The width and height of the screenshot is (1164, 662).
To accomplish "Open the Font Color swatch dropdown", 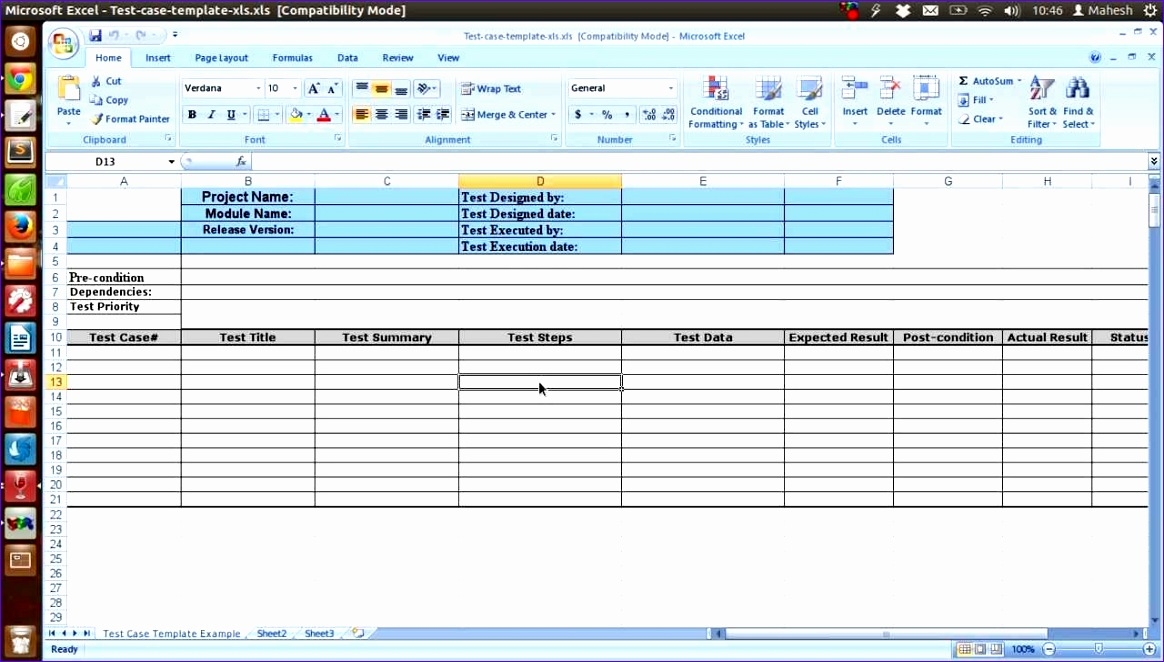I will (x=336, y=115).
